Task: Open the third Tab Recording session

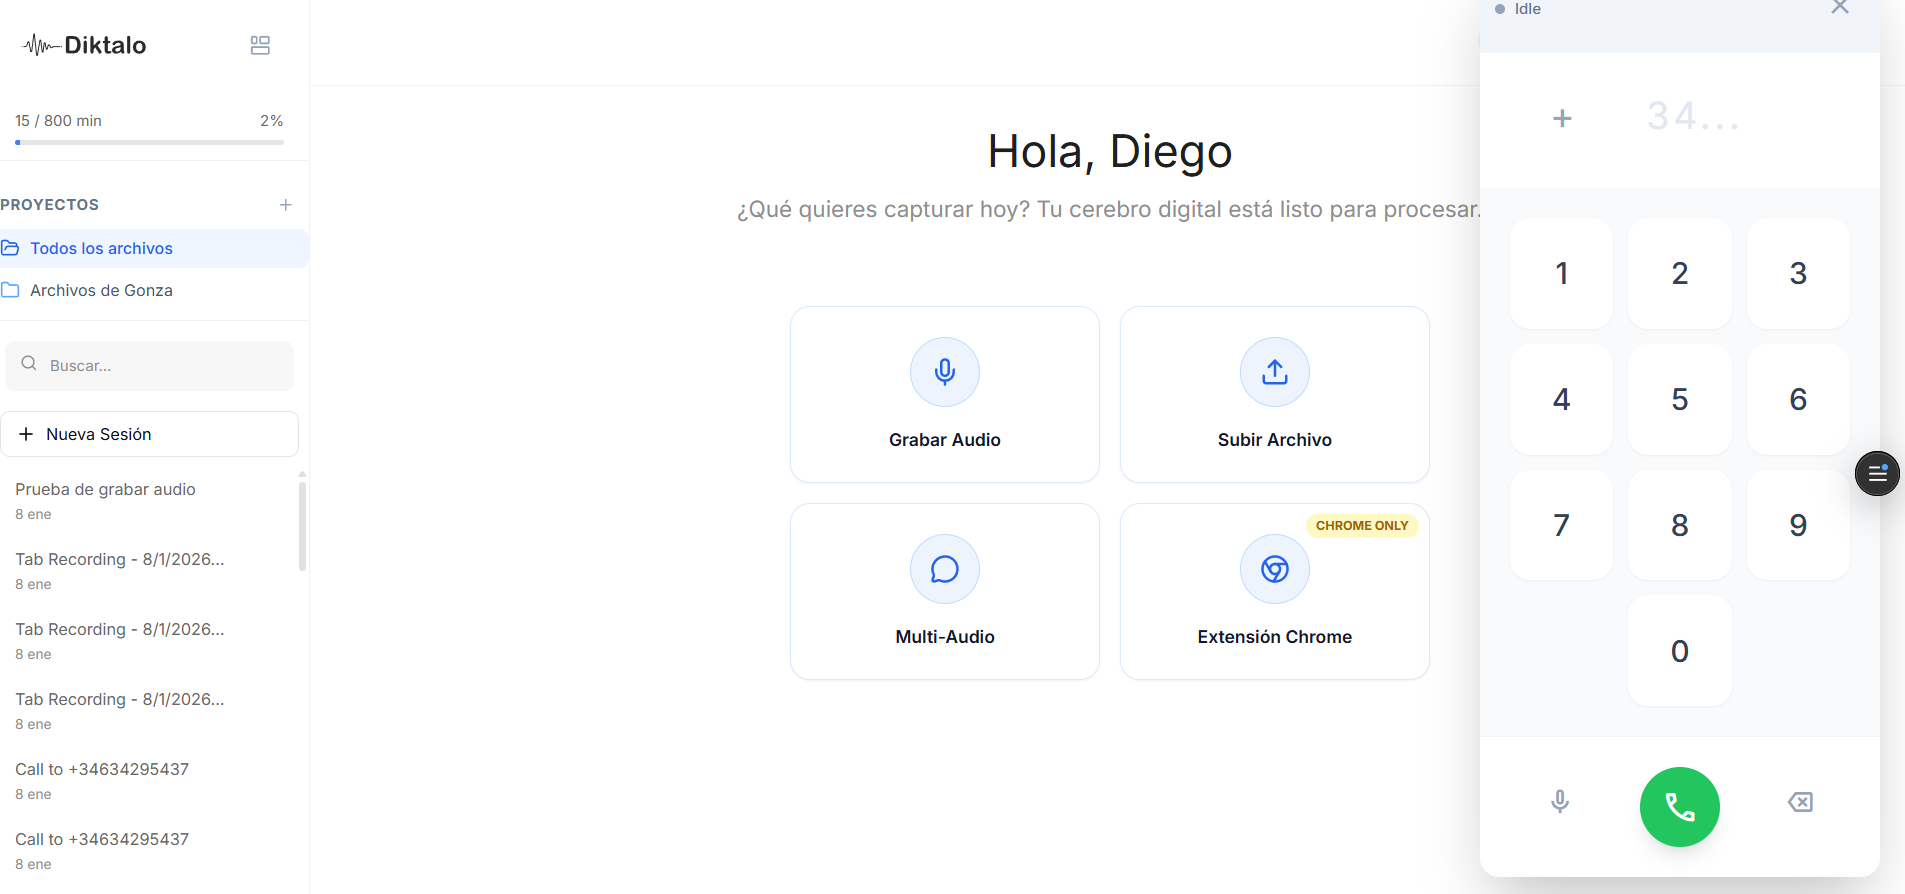Action: point(150,710)
